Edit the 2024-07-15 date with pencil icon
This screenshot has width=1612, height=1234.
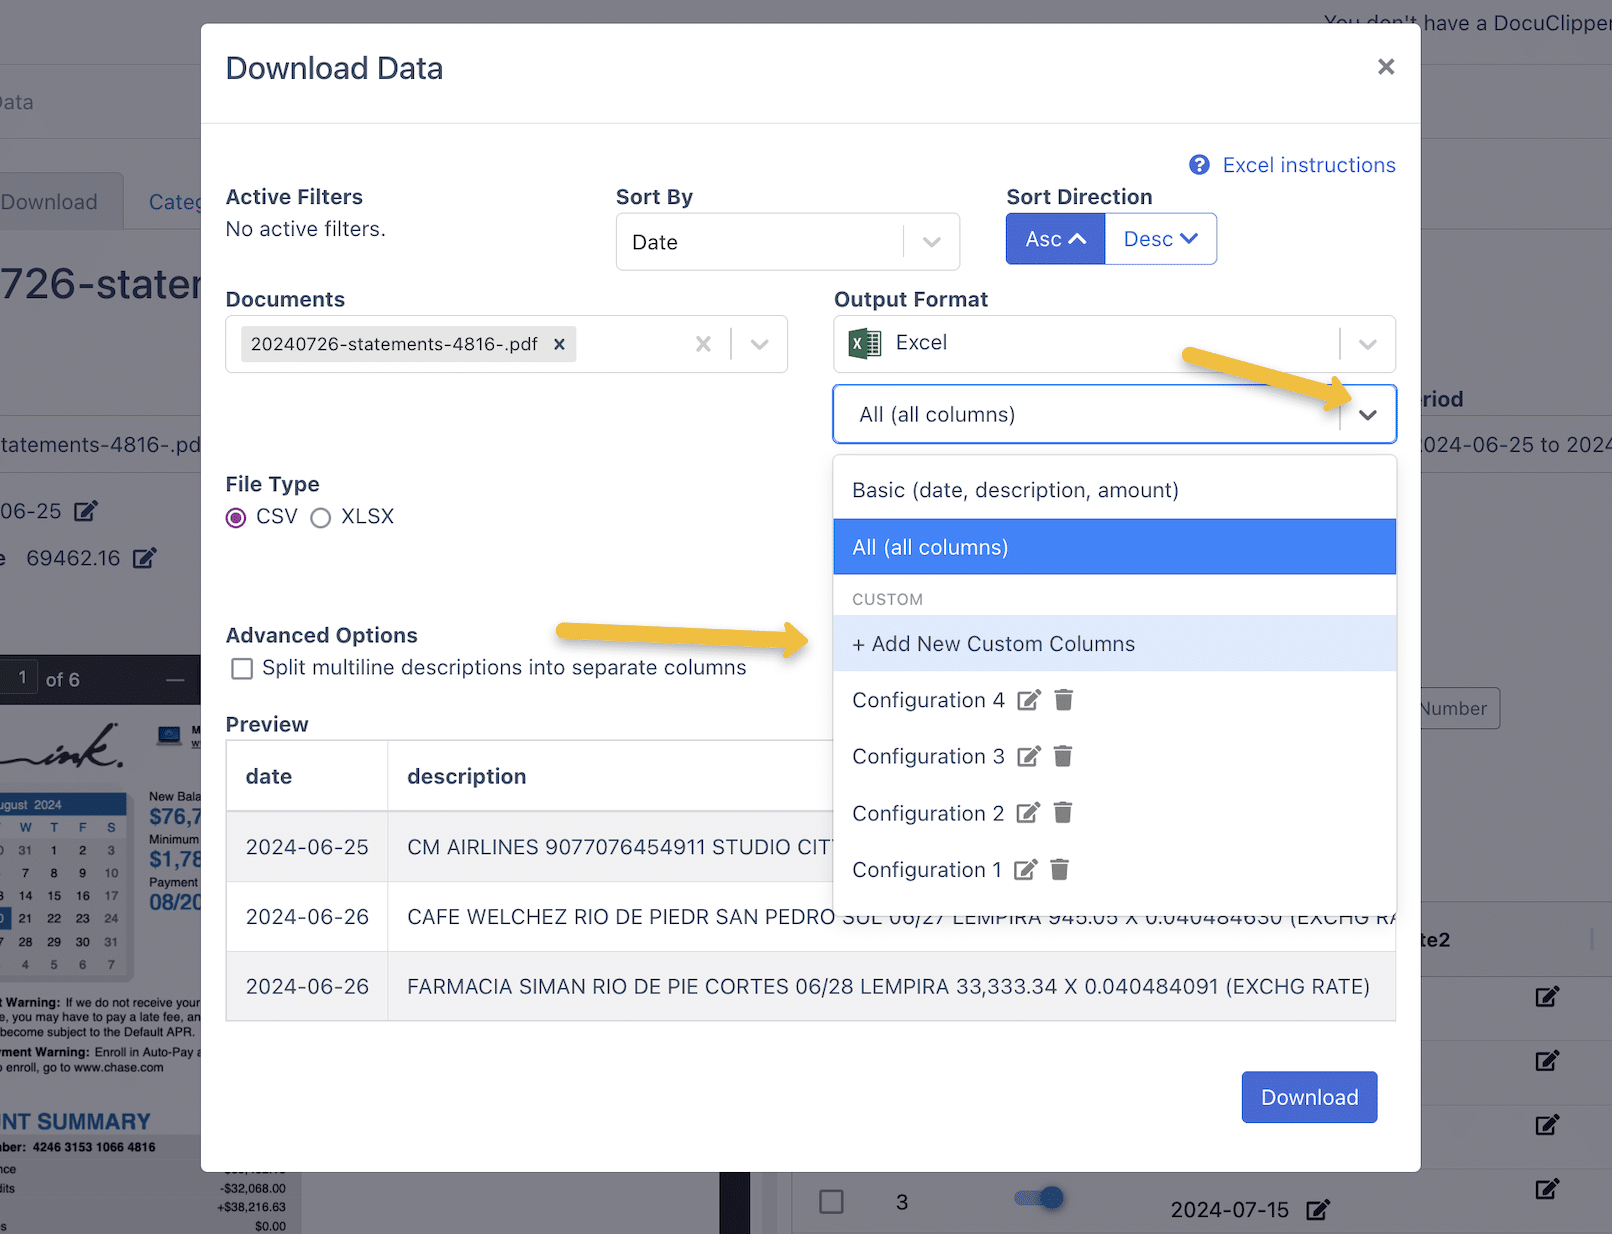click(1318, 1208)
